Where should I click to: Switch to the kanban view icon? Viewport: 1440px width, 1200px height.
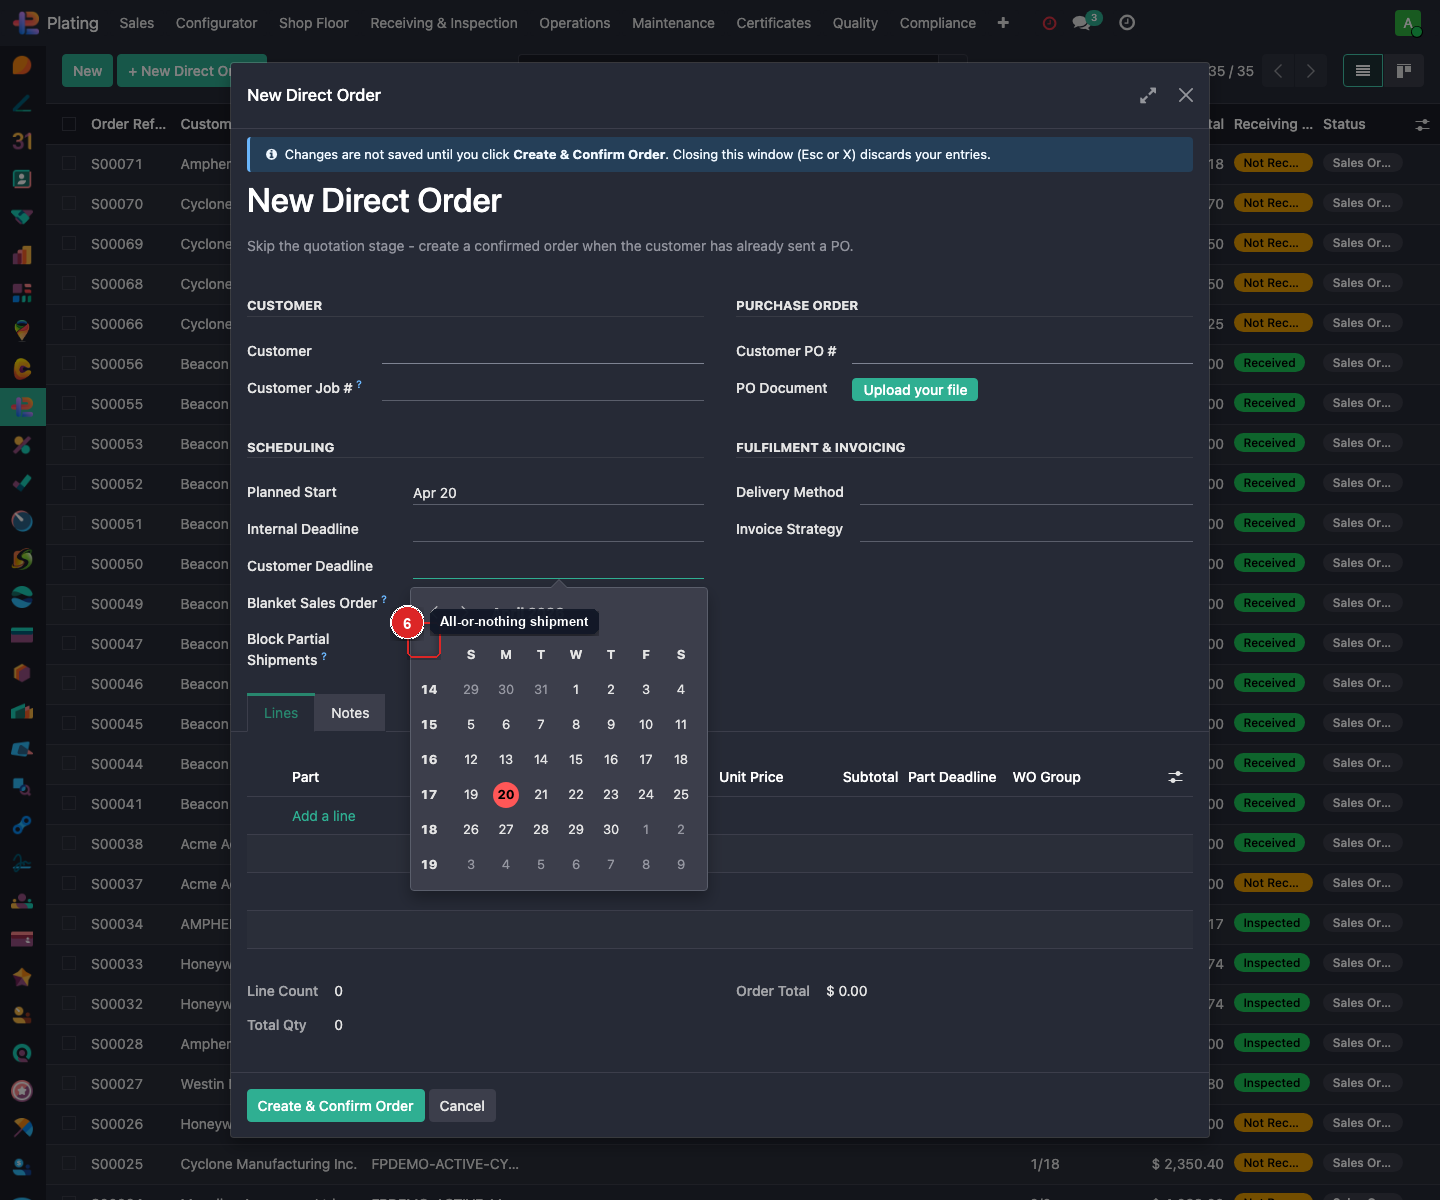point(1404,71)
